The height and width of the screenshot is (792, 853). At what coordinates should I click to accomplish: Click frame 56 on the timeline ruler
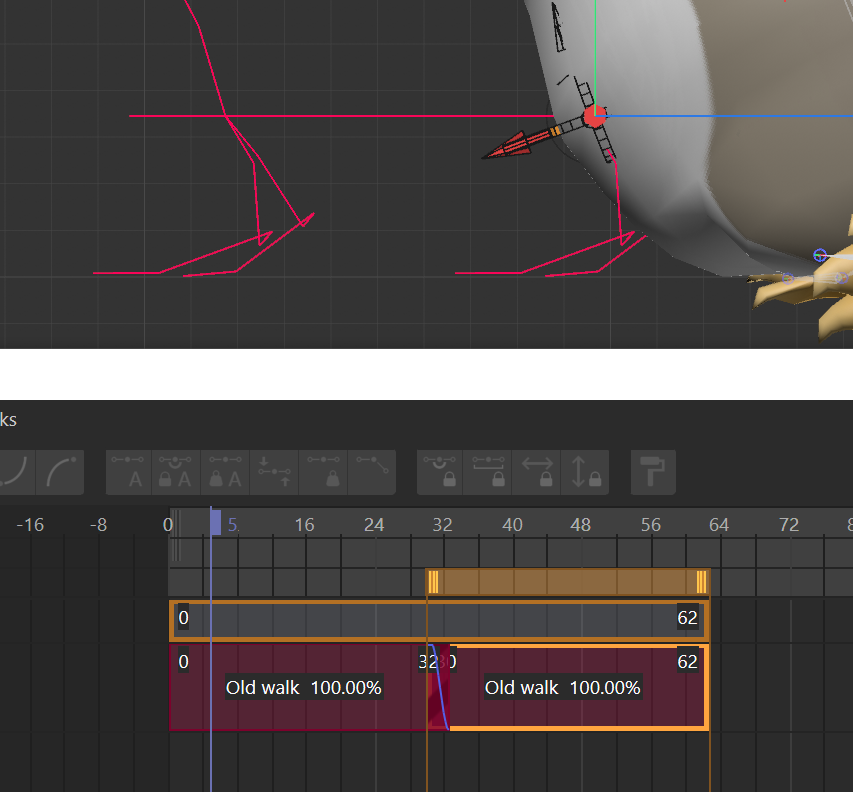(x=651, y=525)
